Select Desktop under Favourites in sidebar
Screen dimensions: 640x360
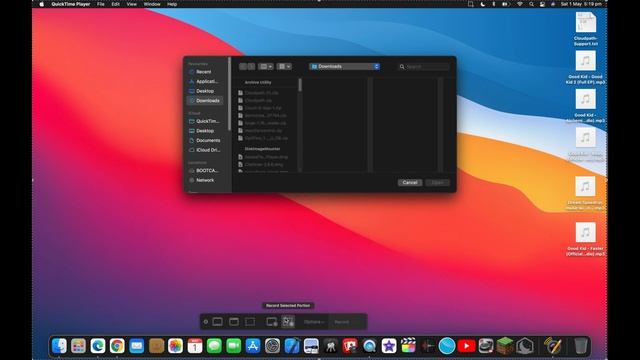[205, 91]
